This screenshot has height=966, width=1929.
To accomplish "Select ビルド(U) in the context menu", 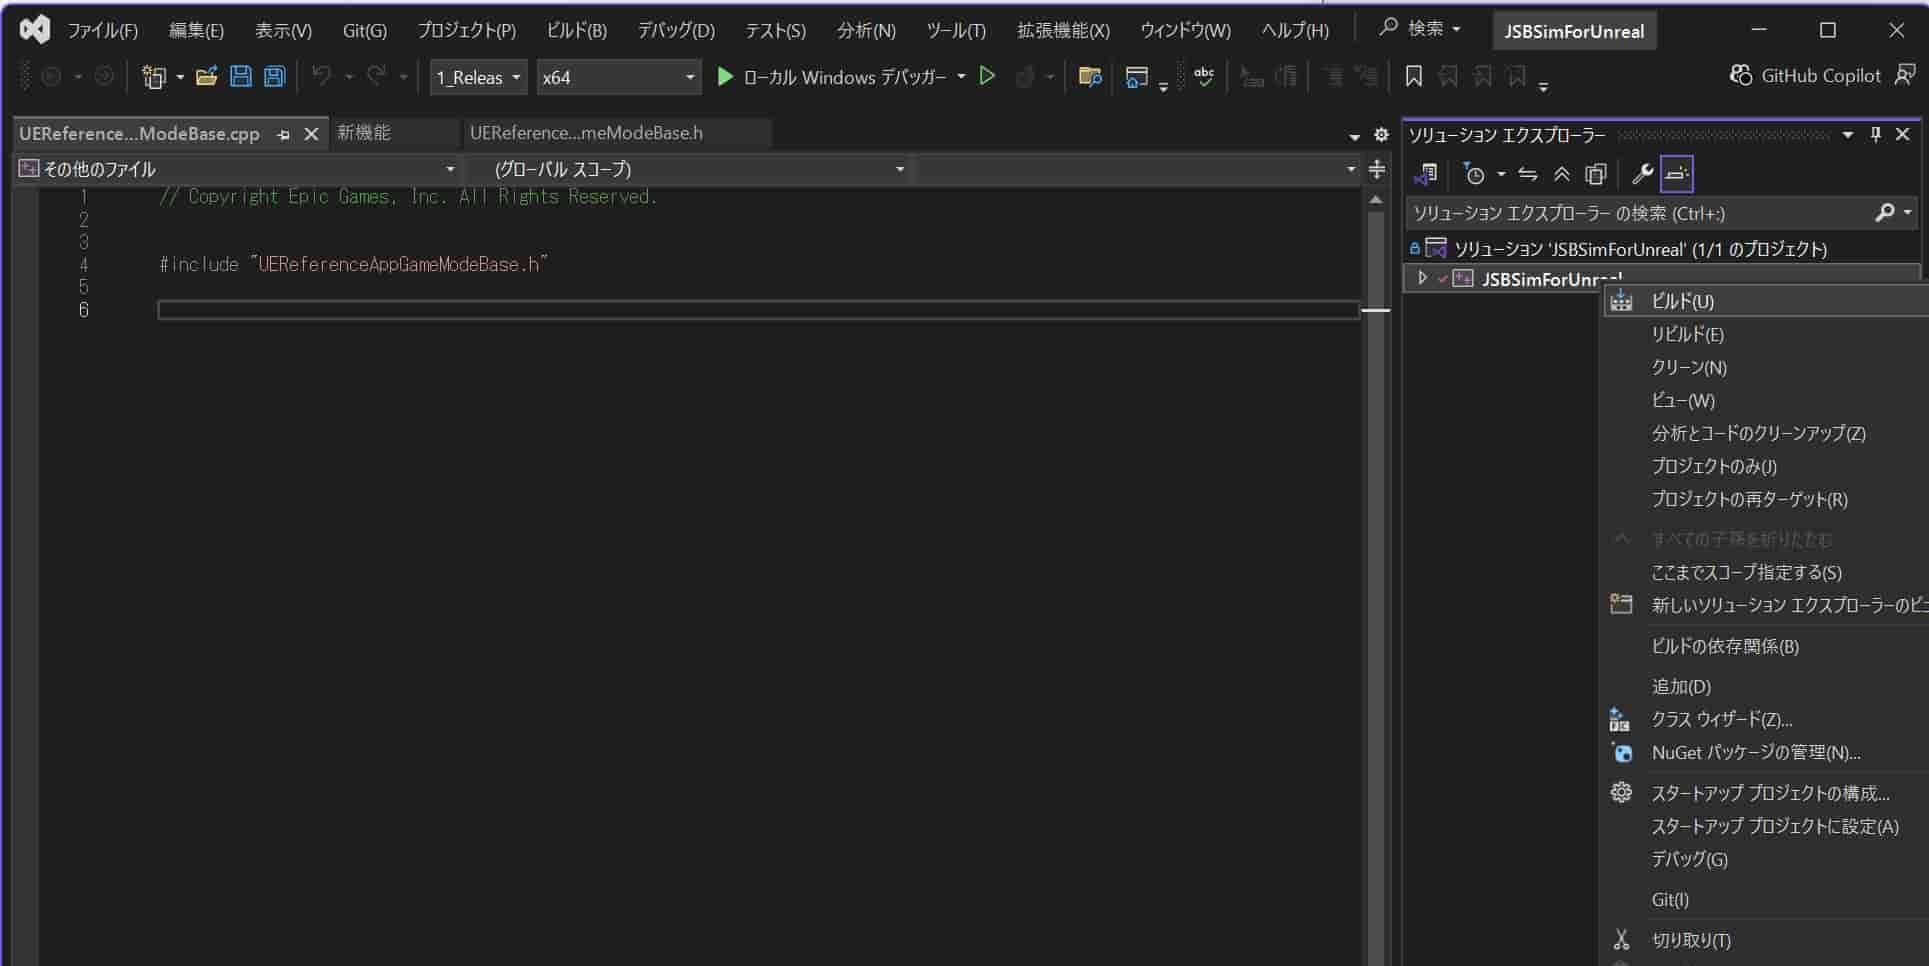I will coord(1767,301).
